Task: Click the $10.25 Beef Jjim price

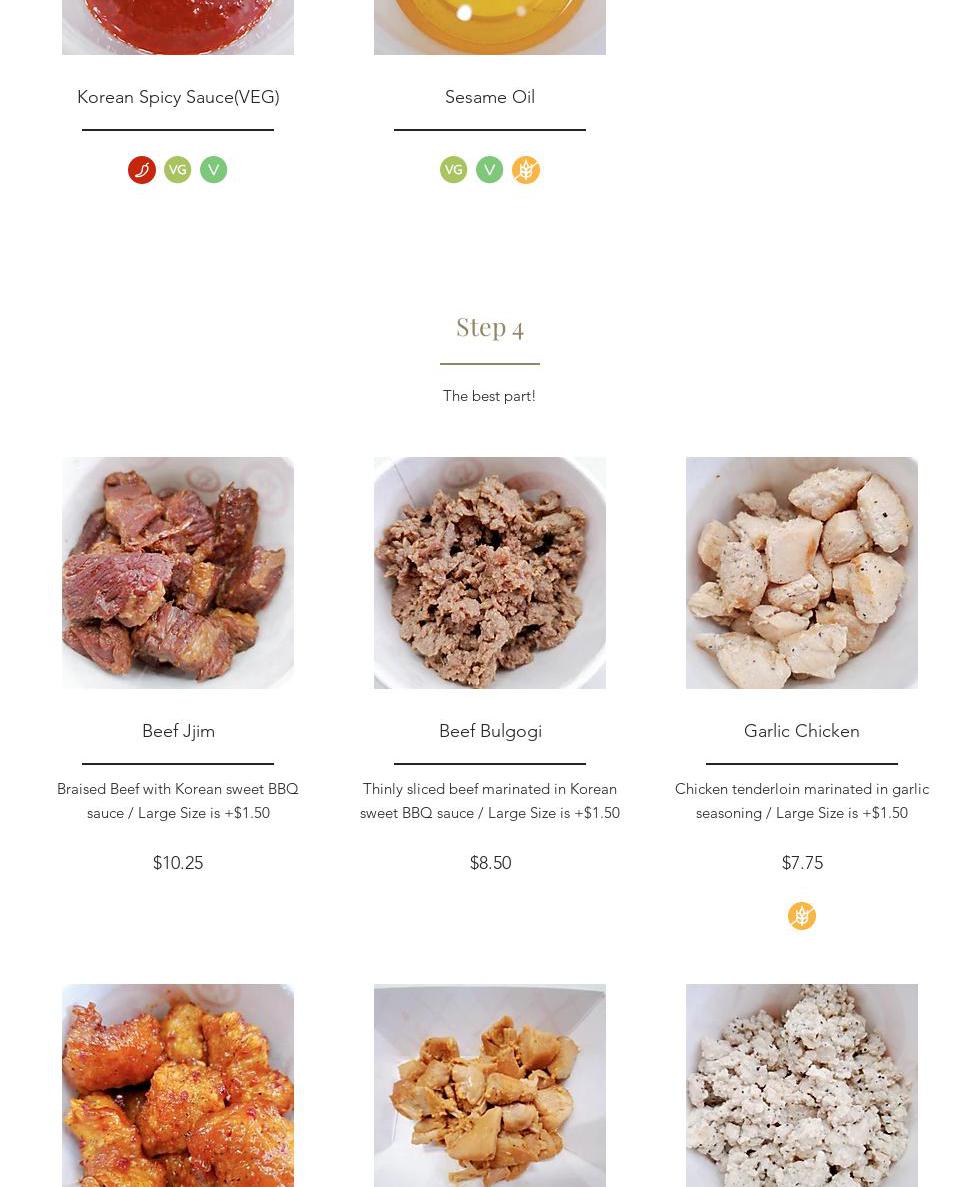Action: tap(178, 863)
